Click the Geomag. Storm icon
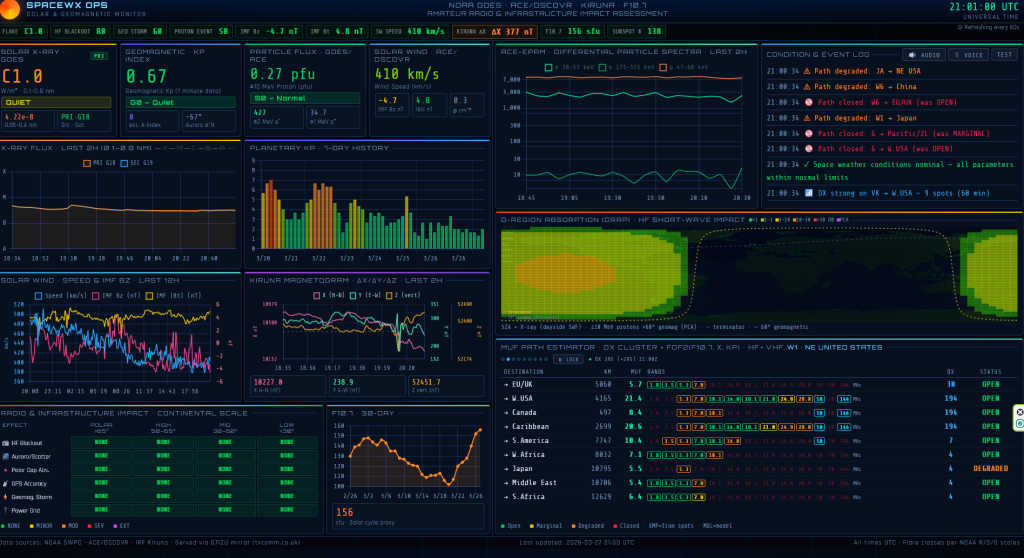This screenshot has width=1024, height=558. click(x=6, y=496)
